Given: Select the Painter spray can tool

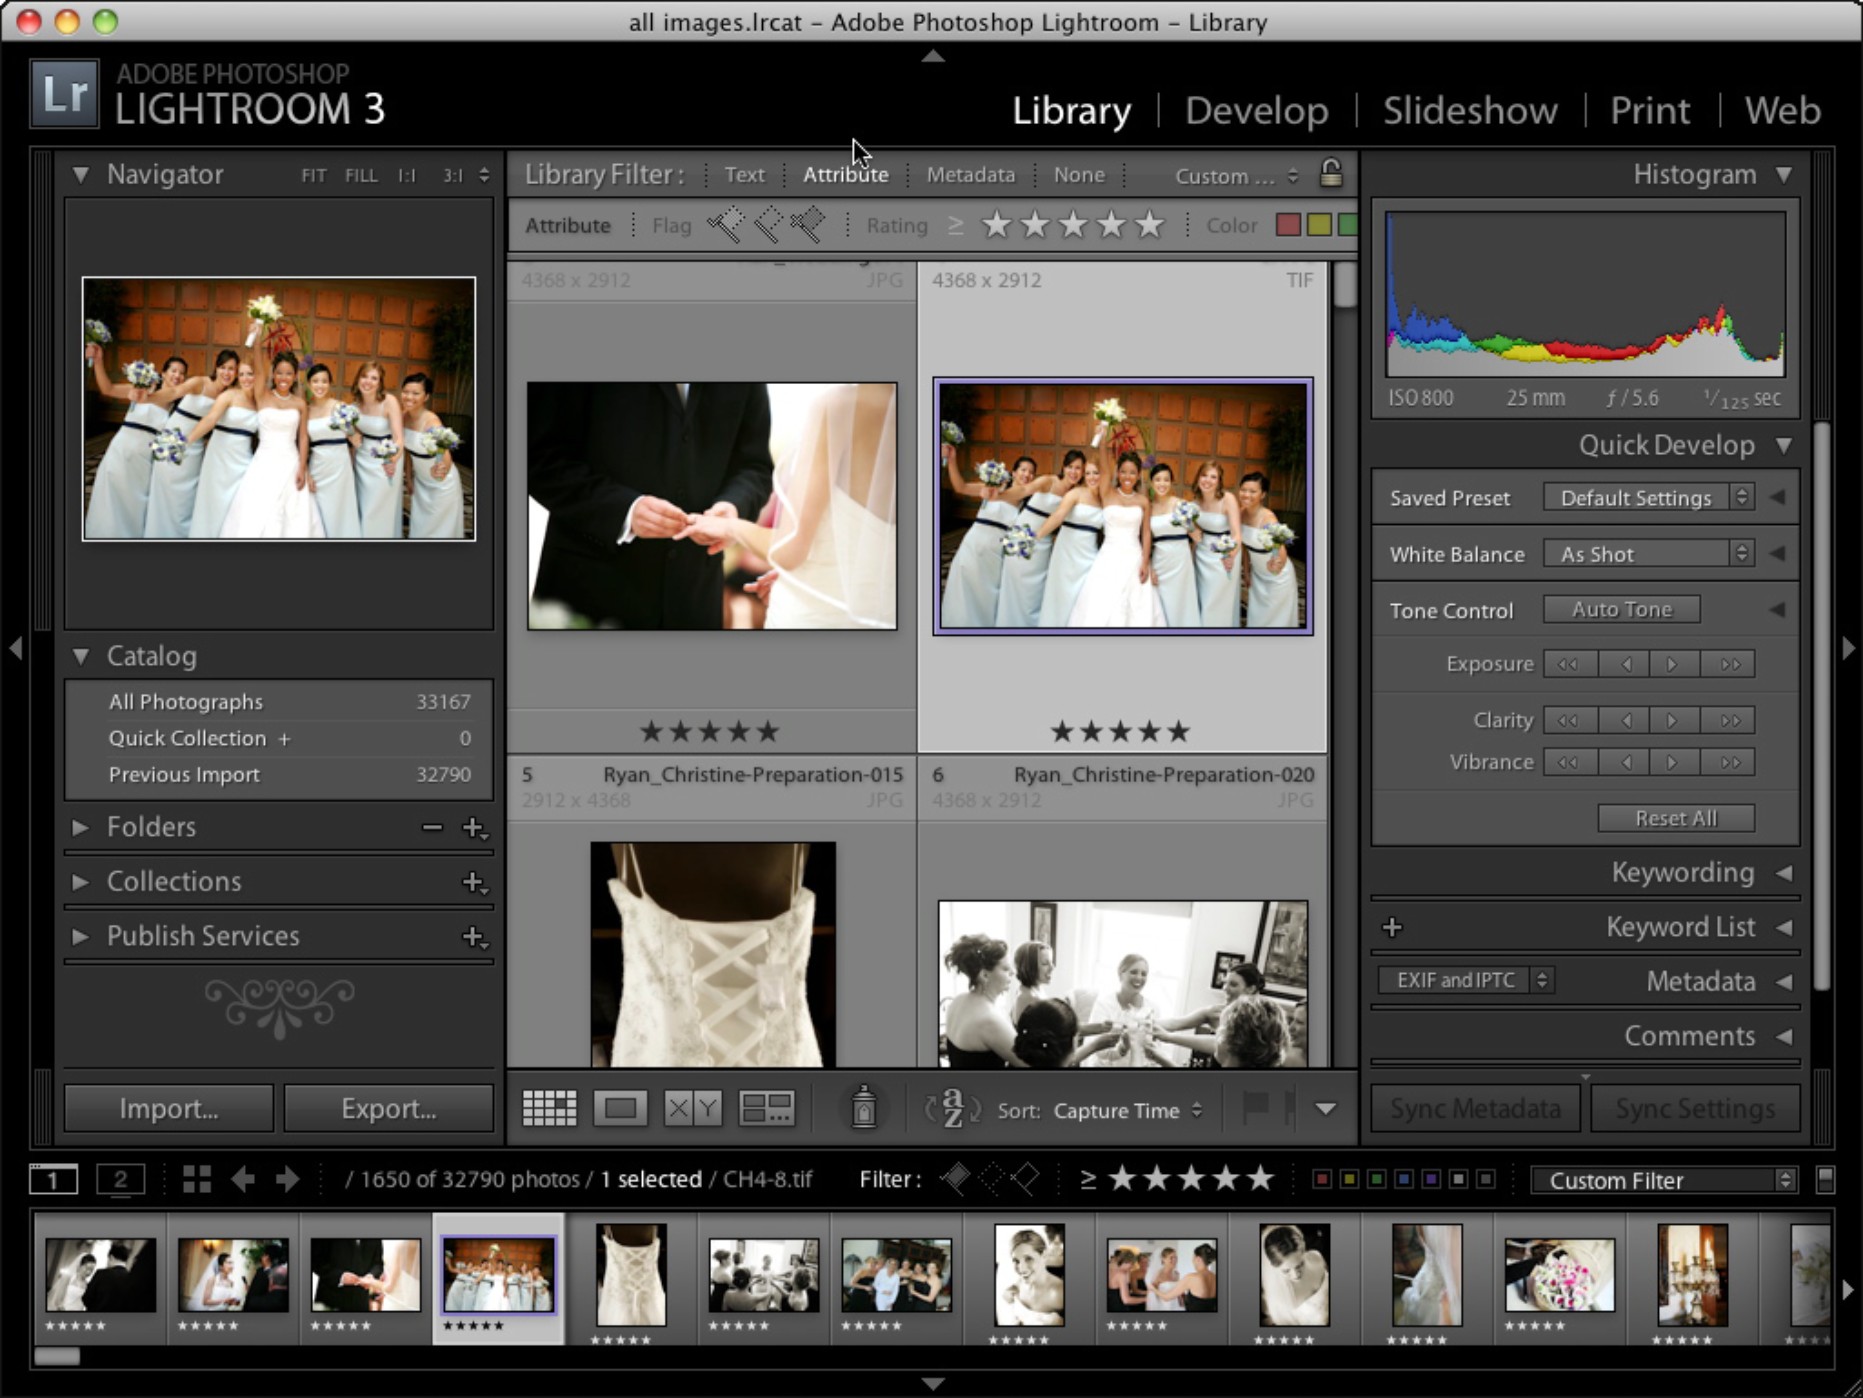Looking at the screenshot, I should pos(863,1107).
